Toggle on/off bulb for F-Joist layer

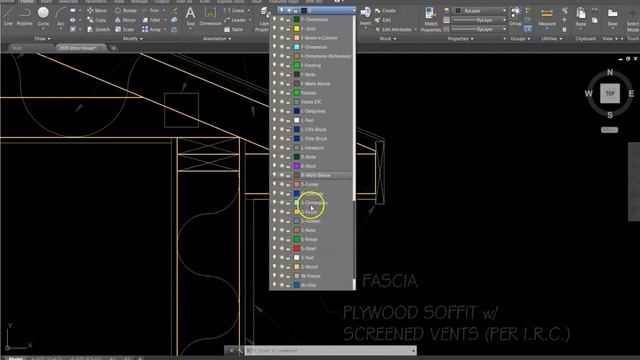coord(274,28)
